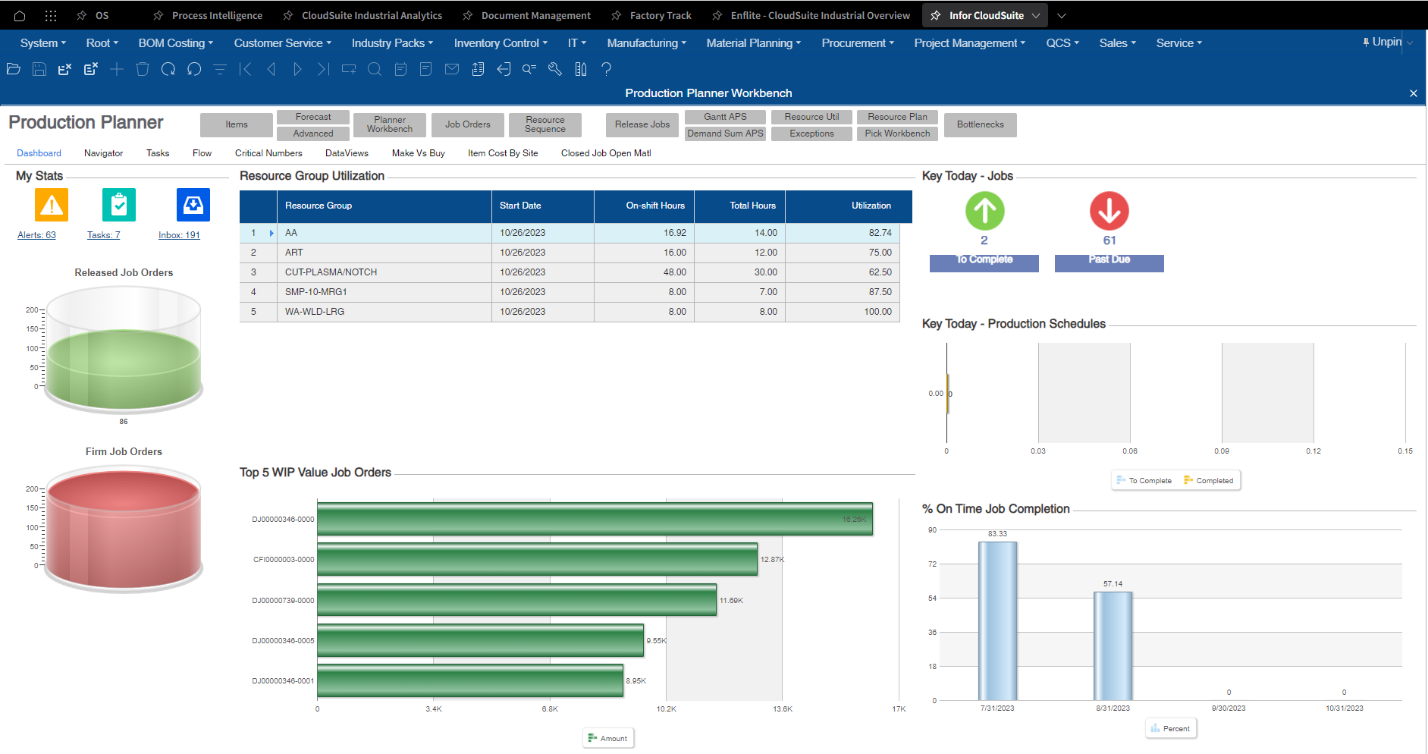Open the mail/send email toolbar icon
Screen dimensions: 1428x754
coord(451,69)
